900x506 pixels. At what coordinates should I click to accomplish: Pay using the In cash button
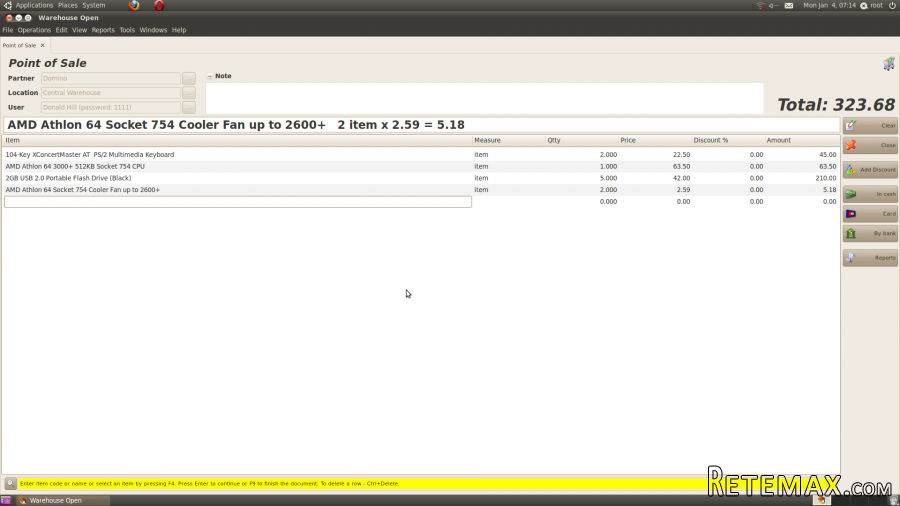870,194
